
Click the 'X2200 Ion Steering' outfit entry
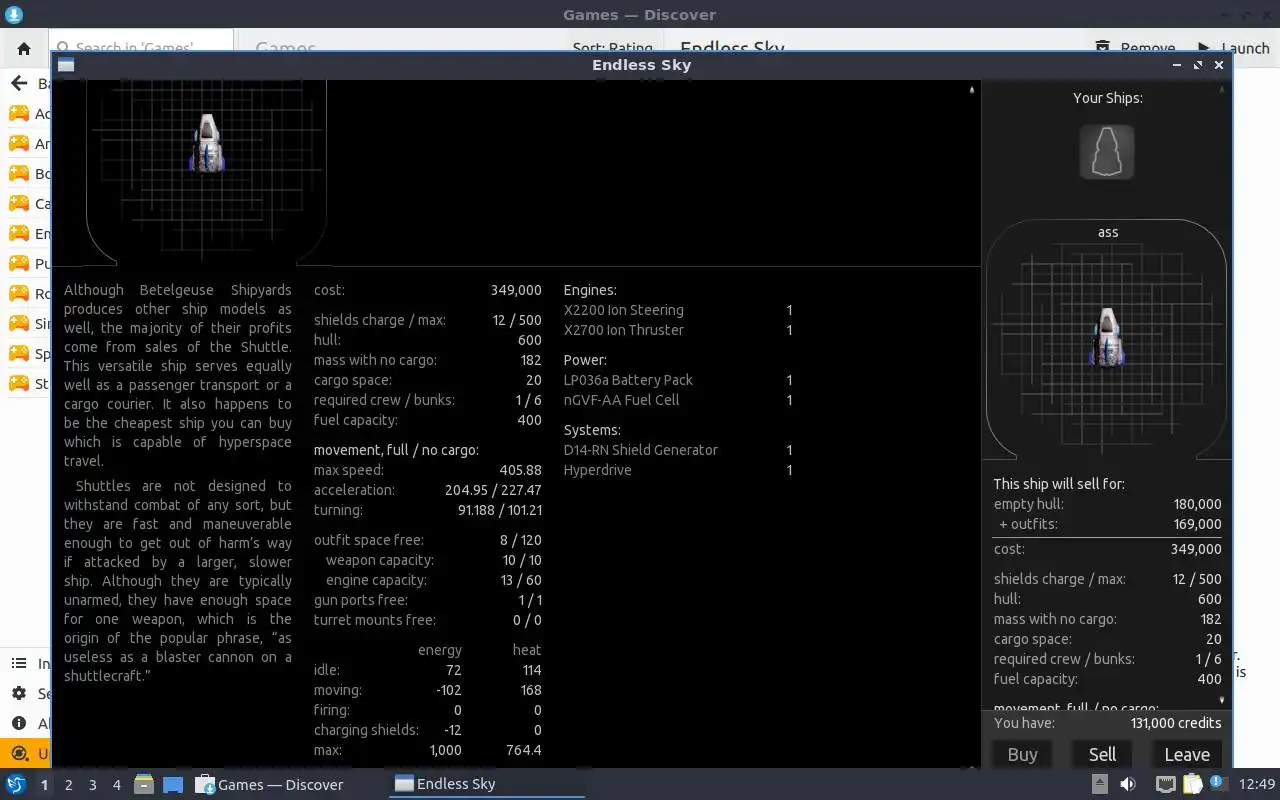click(x=623, y=310)
